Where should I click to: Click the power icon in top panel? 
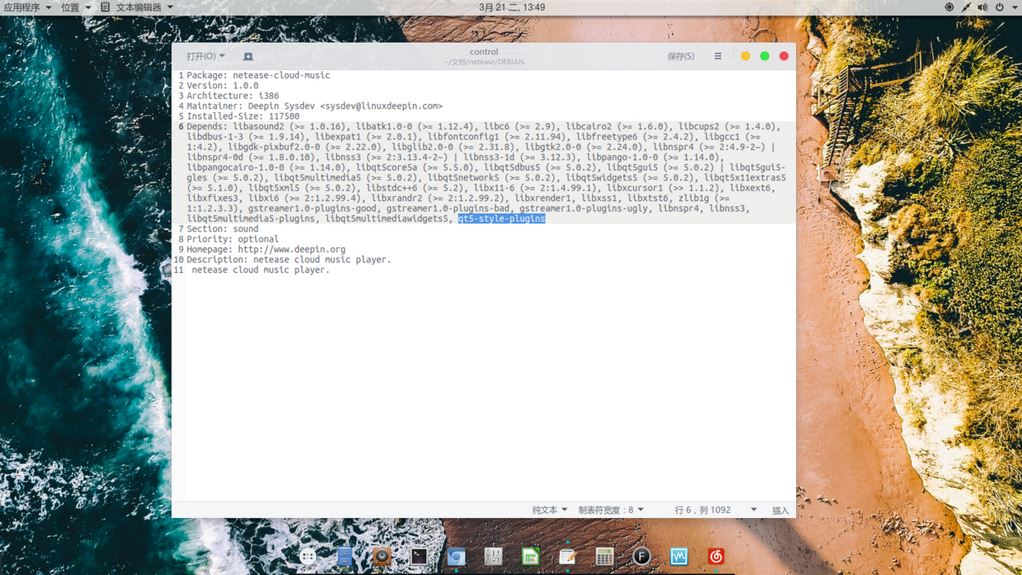point(1000,7)
